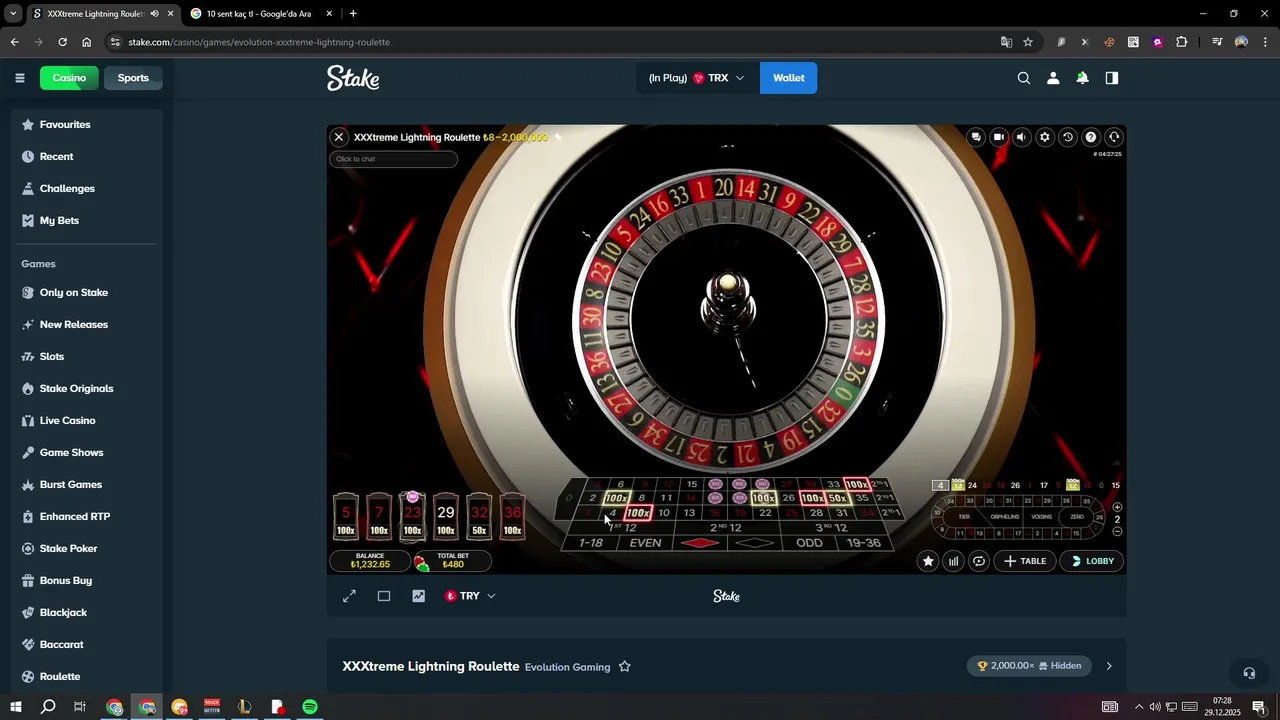Viewport: 1280px width, 720px height.
Task: Open Stake Poker category
Action: 88,548
